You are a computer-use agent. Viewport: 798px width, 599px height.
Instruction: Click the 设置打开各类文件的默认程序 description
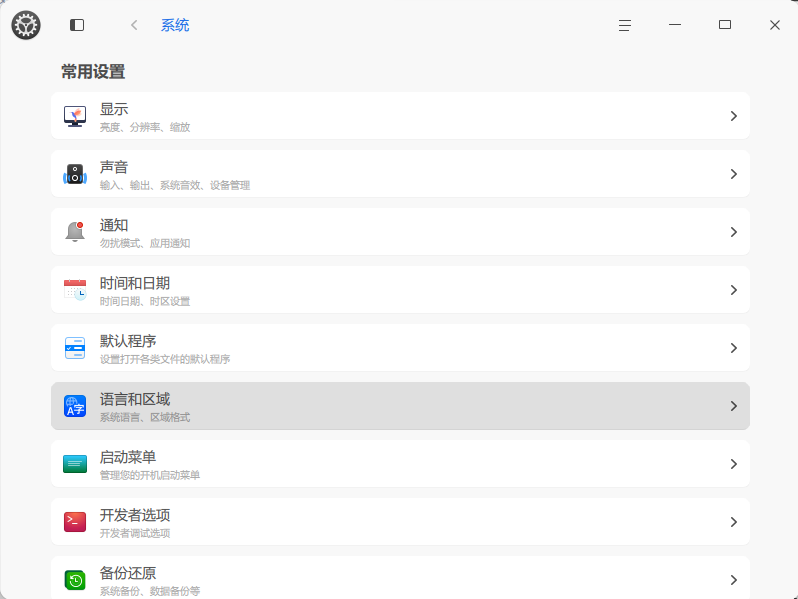pos(165,359)
